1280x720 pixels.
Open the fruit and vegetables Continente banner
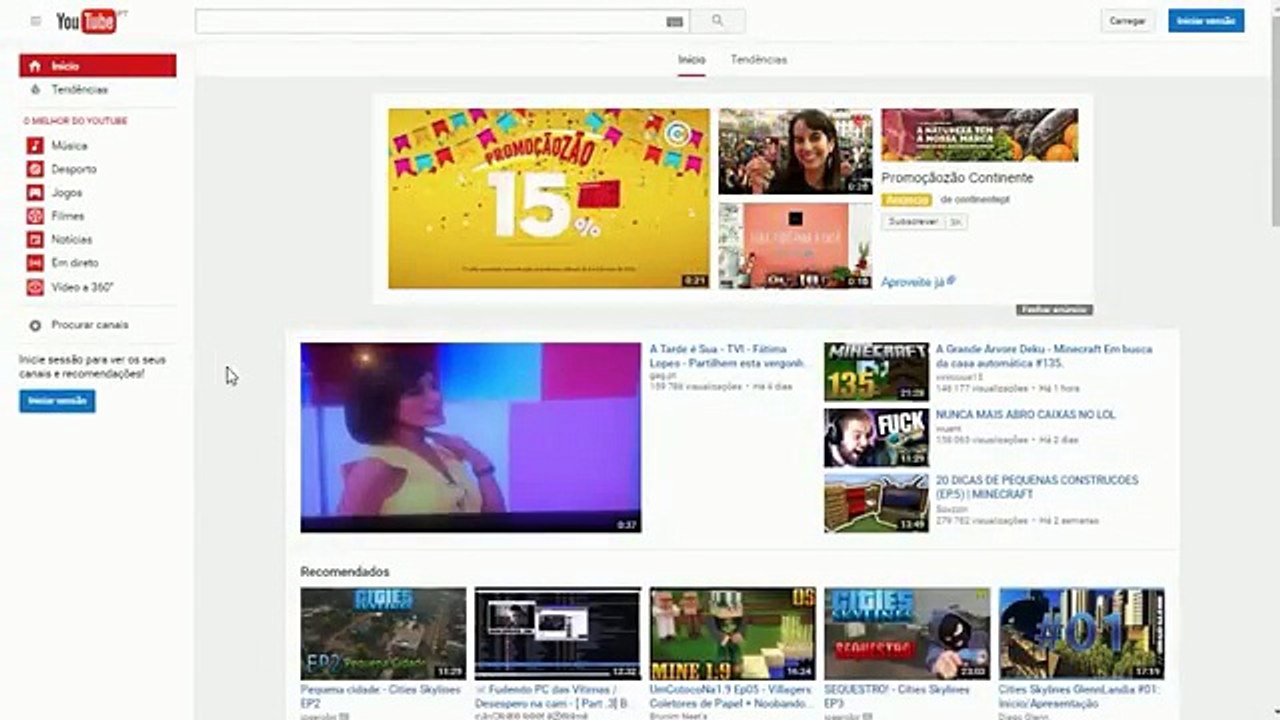980,135
